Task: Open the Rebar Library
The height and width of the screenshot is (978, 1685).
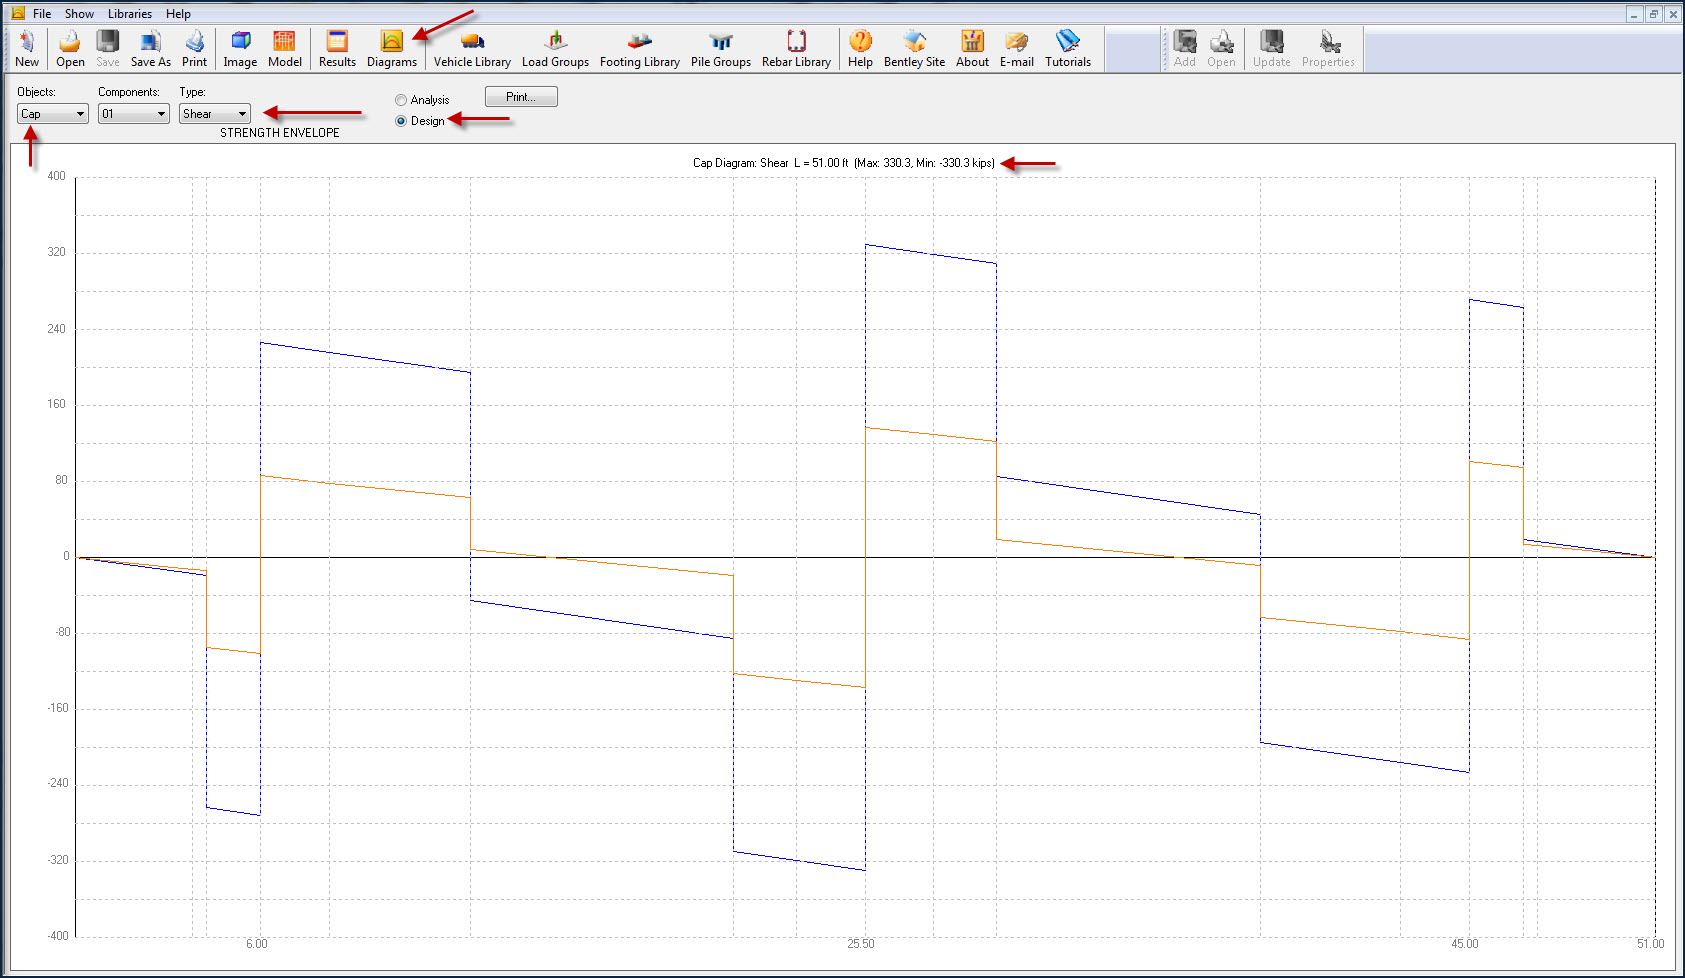Action: pyautogui.click(x=796, y=48)
